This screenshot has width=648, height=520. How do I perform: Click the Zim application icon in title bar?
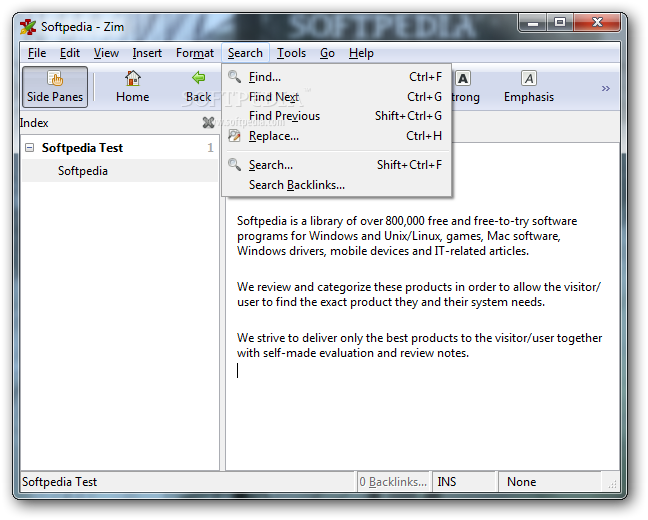(x=28, y=27)
